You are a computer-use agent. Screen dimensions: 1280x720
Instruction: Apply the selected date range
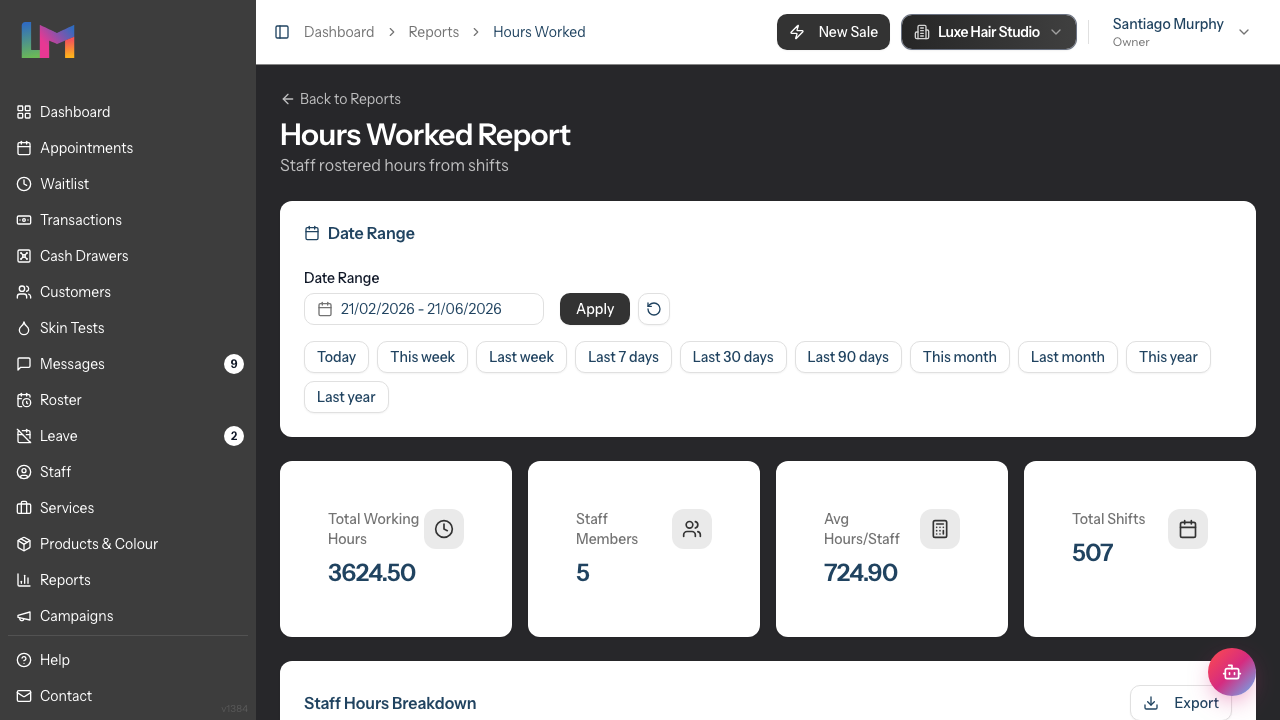[595, 309]
